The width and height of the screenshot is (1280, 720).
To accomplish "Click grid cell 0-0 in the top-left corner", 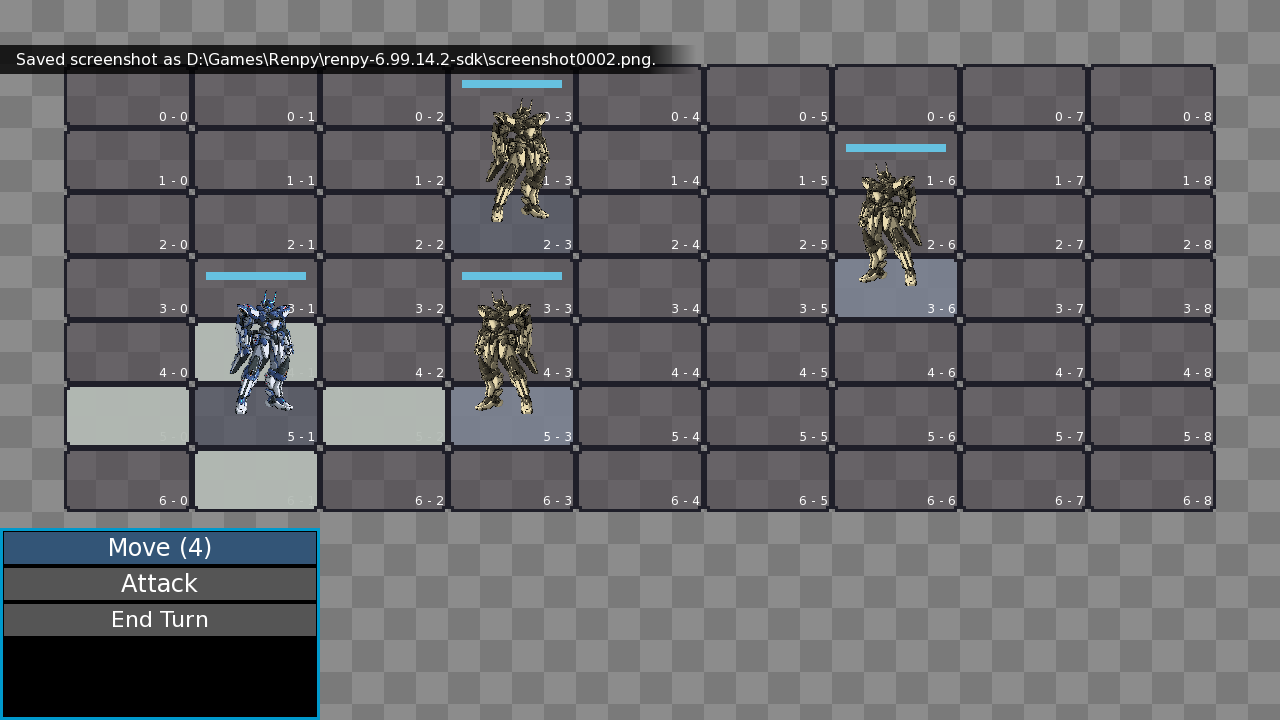I will coord(127,96).
